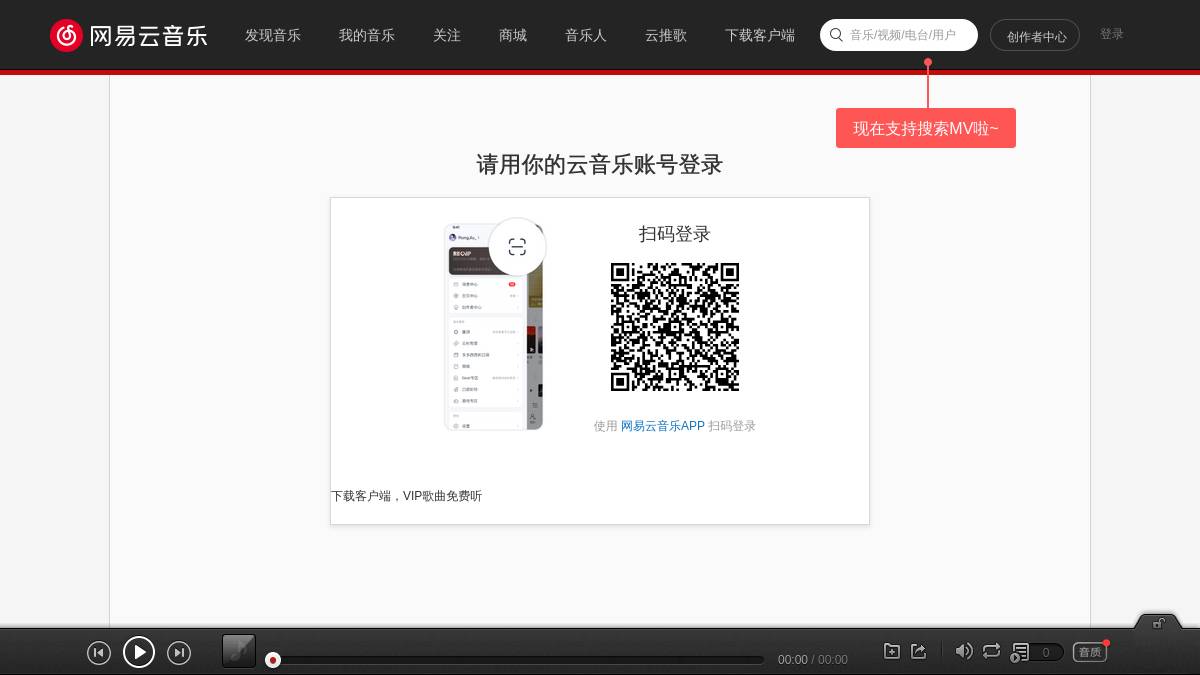
Task: Switch to 发现音乐 in the navigation
Action: coord(273,35)
